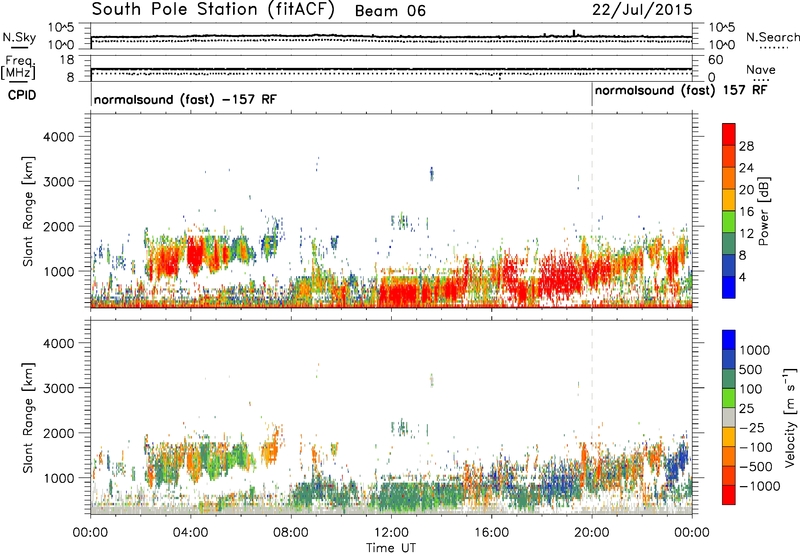Click the '10^5' label on left noise axis
Screen dimensions: 800x554
point(61,27)
